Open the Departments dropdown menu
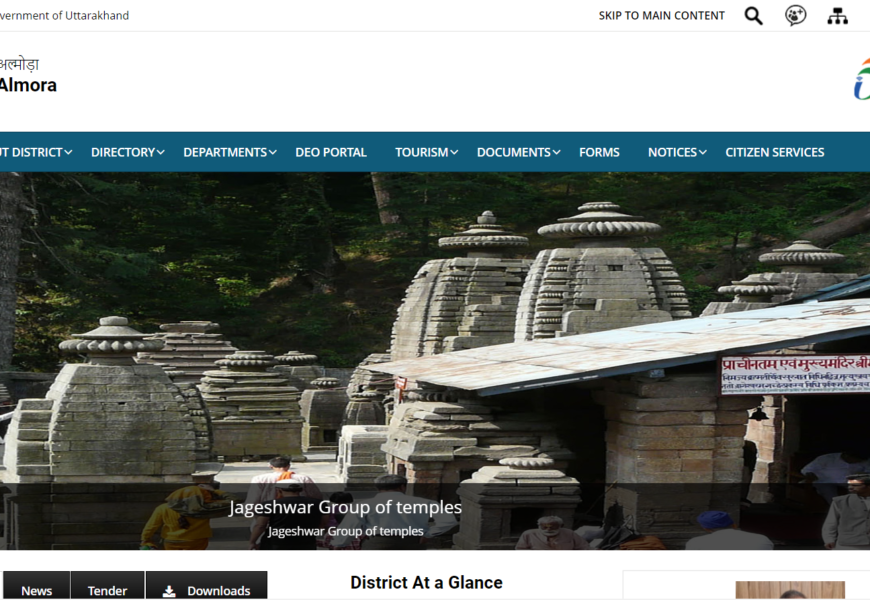Viewport: 870px width, 600px height. (x=272, y=152)
